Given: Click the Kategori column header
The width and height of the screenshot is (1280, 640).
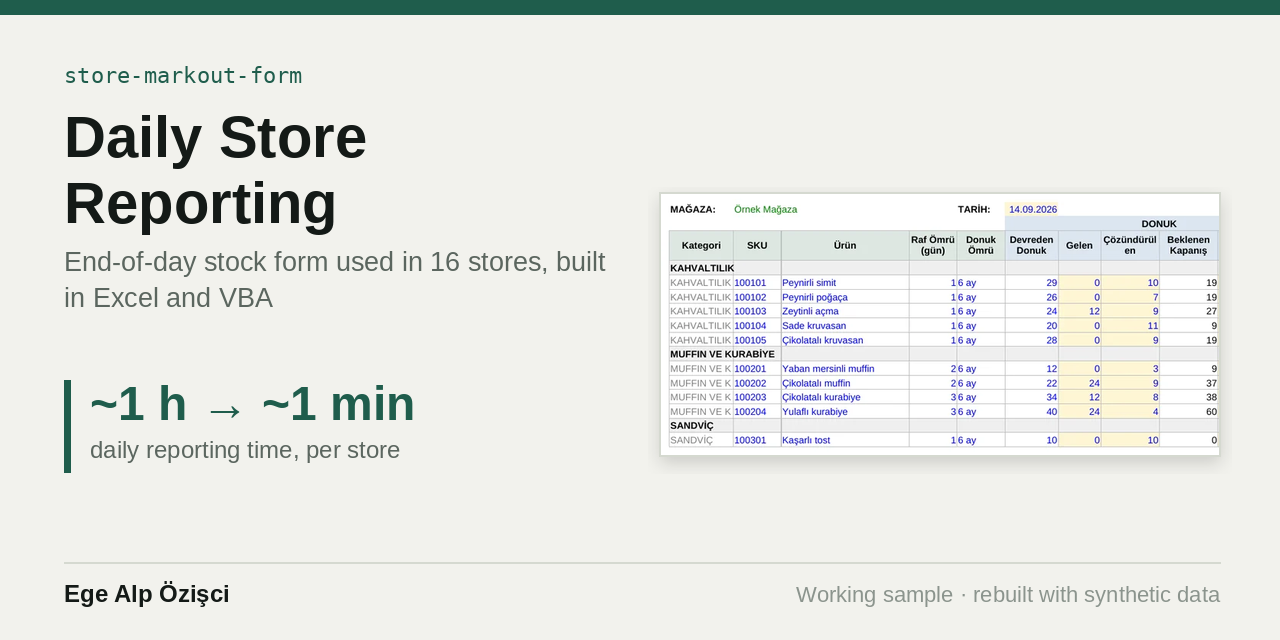Looking at the screenshot, I should coord(701,246).
